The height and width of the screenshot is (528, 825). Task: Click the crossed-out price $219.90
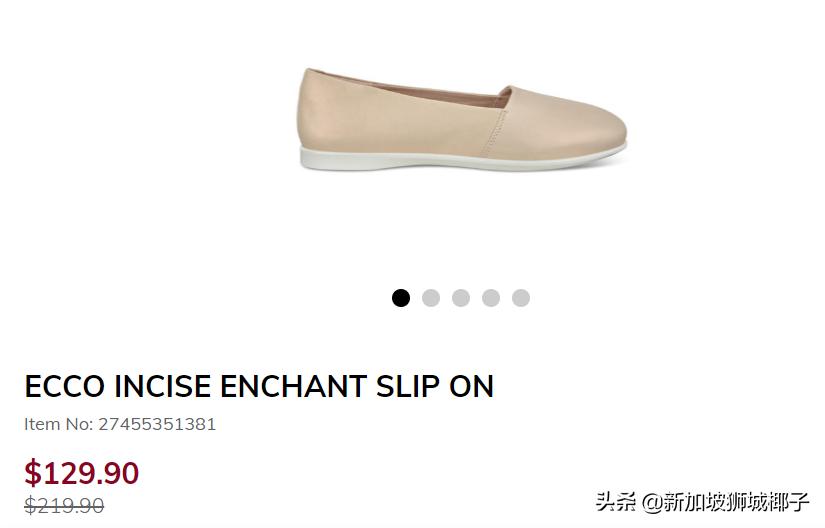point(64,505)
